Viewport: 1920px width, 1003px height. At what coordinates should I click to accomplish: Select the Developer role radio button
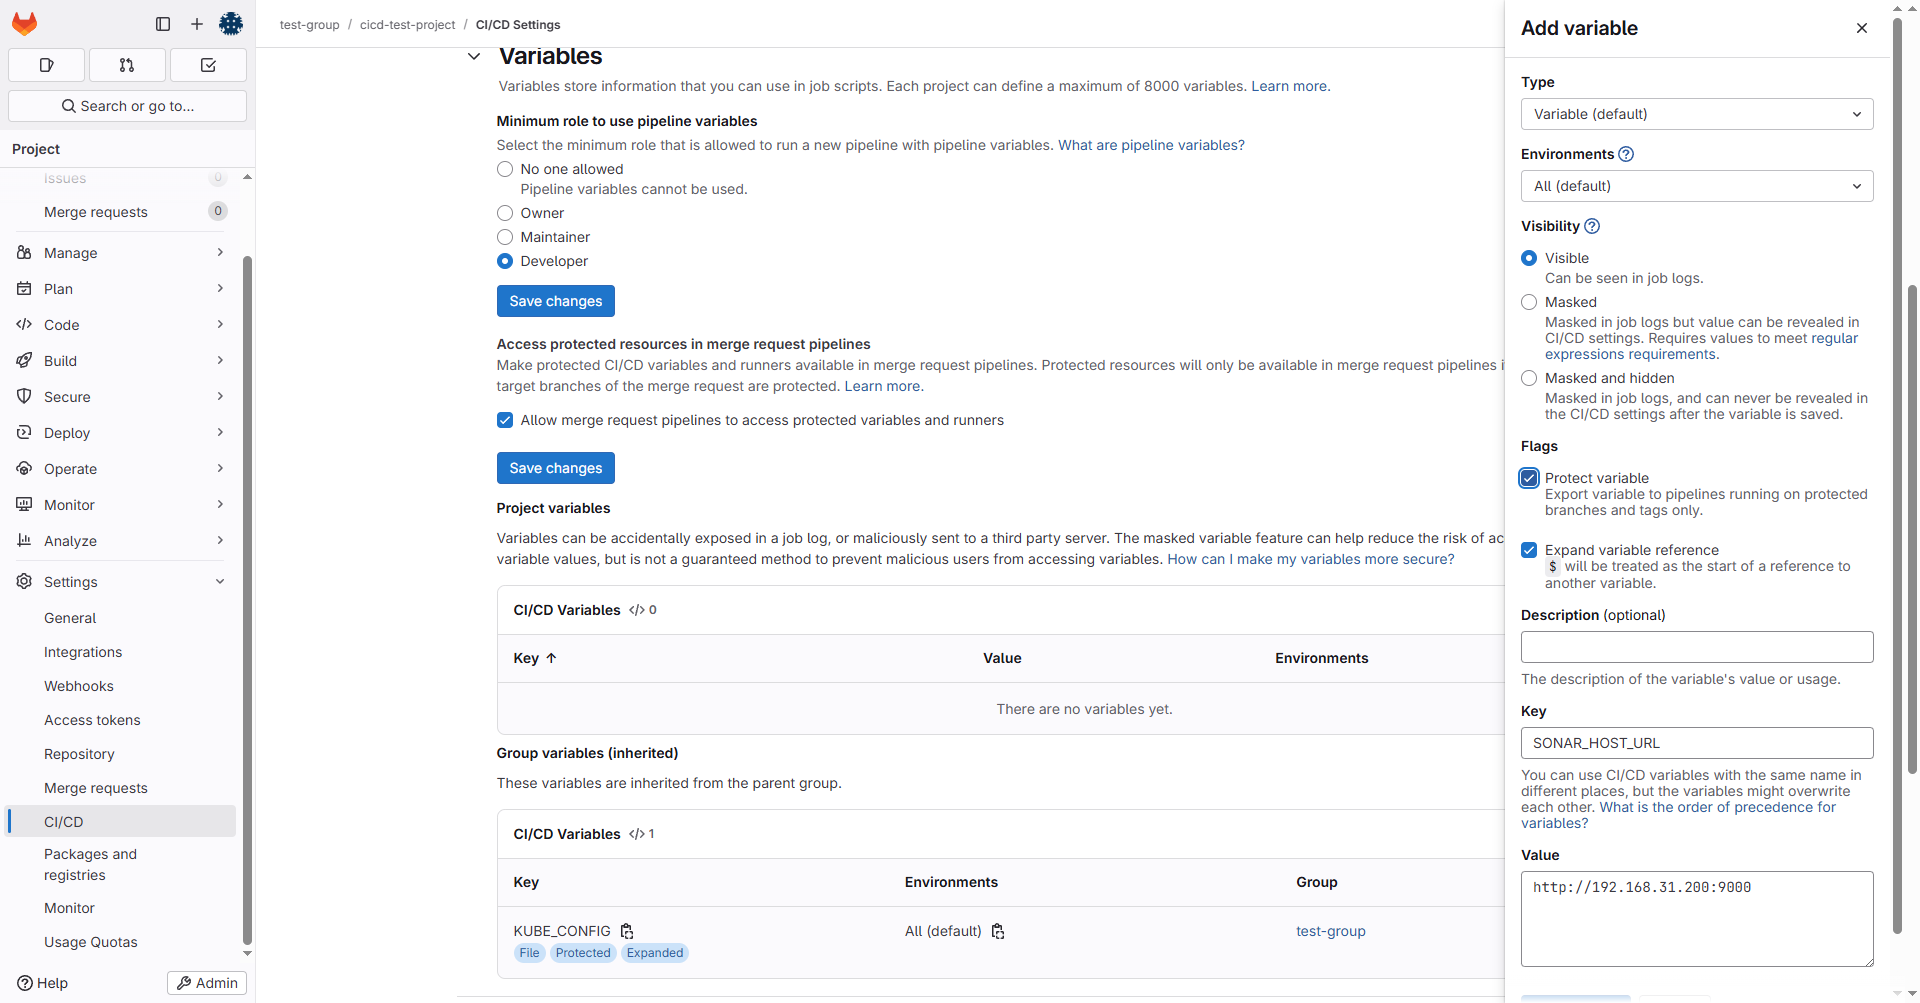coord(505,261)
